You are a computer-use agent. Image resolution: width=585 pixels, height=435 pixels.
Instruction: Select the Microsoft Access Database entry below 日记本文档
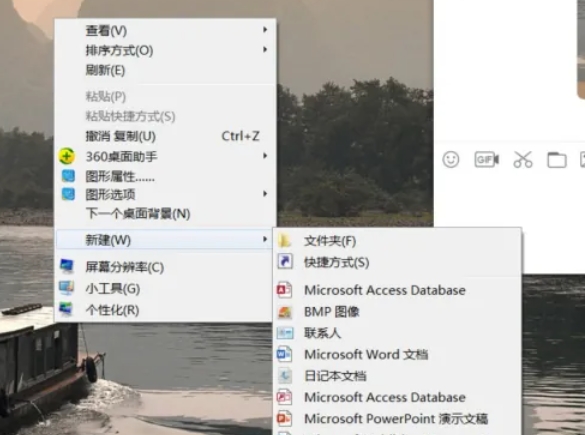coord(398,397)
